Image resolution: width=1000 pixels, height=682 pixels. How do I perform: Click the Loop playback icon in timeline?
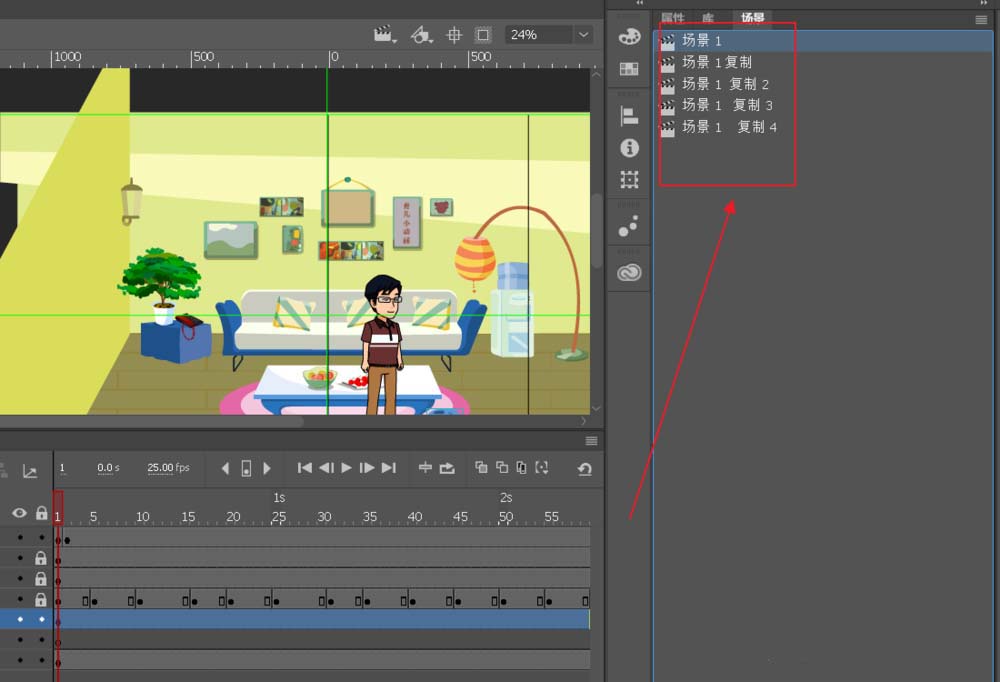tap(447, 468)
